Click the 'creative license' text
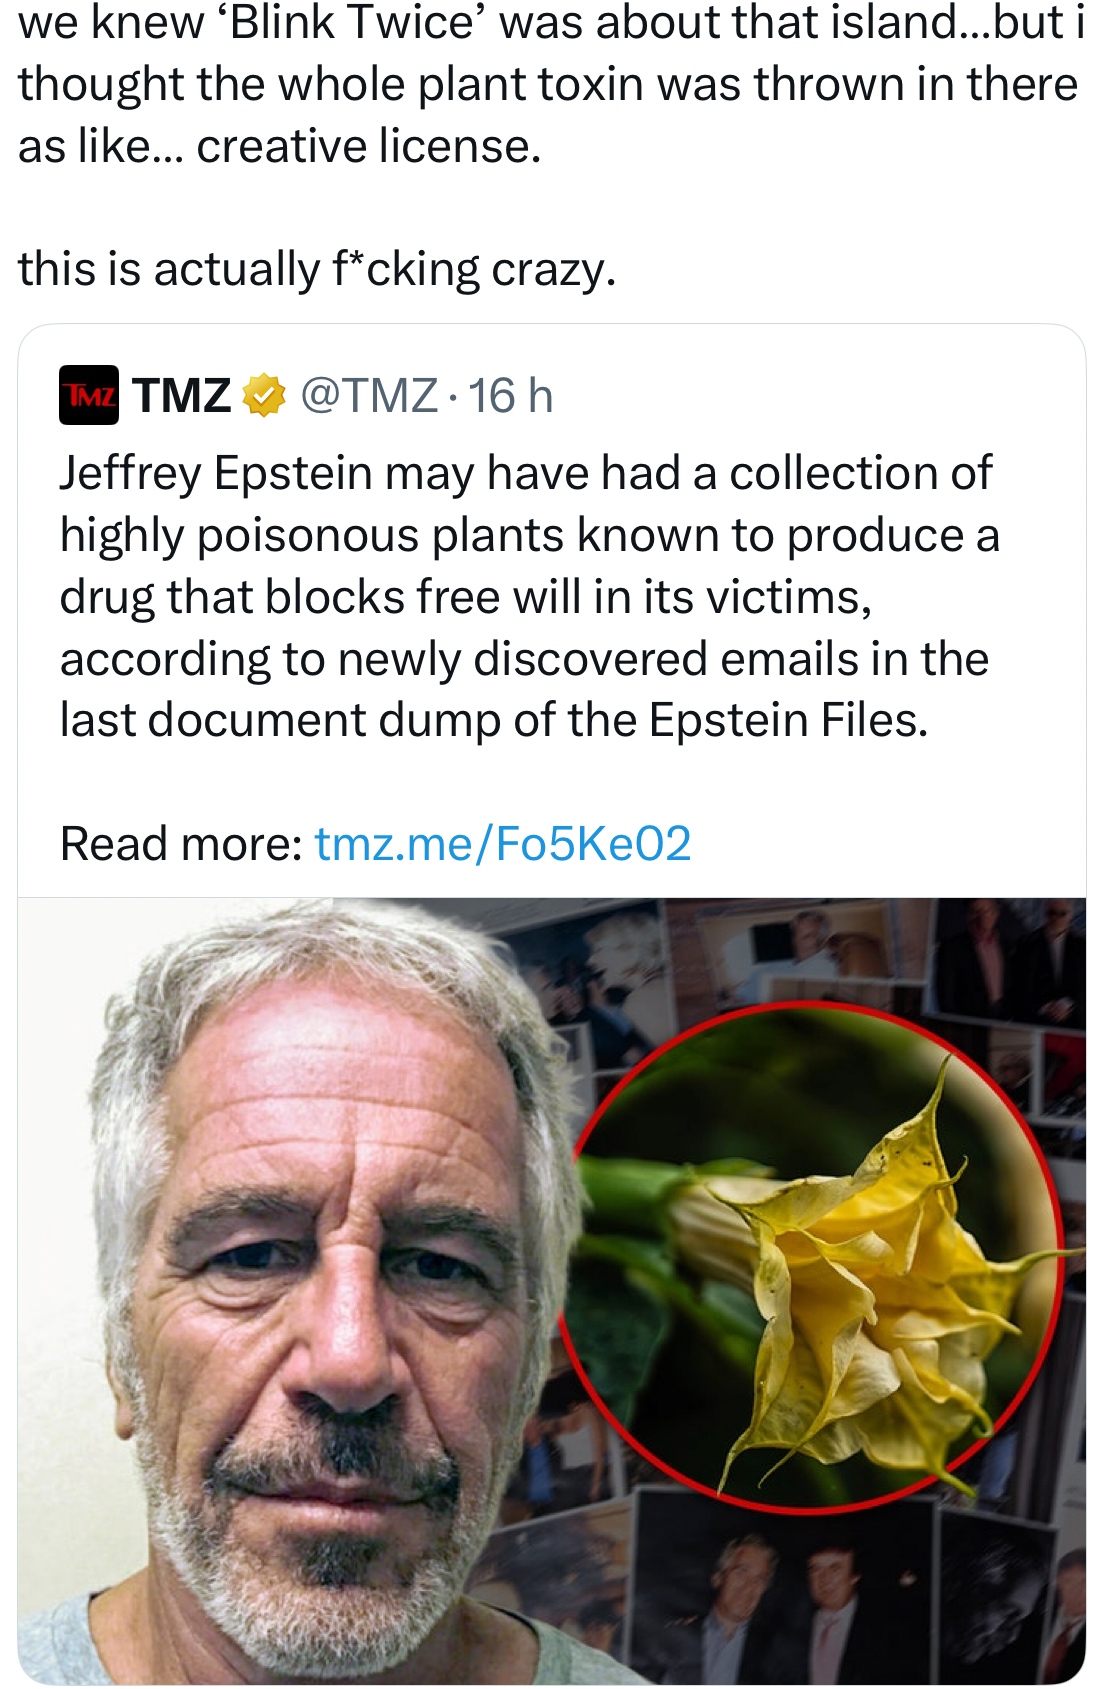Viewport: 1114px width, 1689px height. pos(368,147)
